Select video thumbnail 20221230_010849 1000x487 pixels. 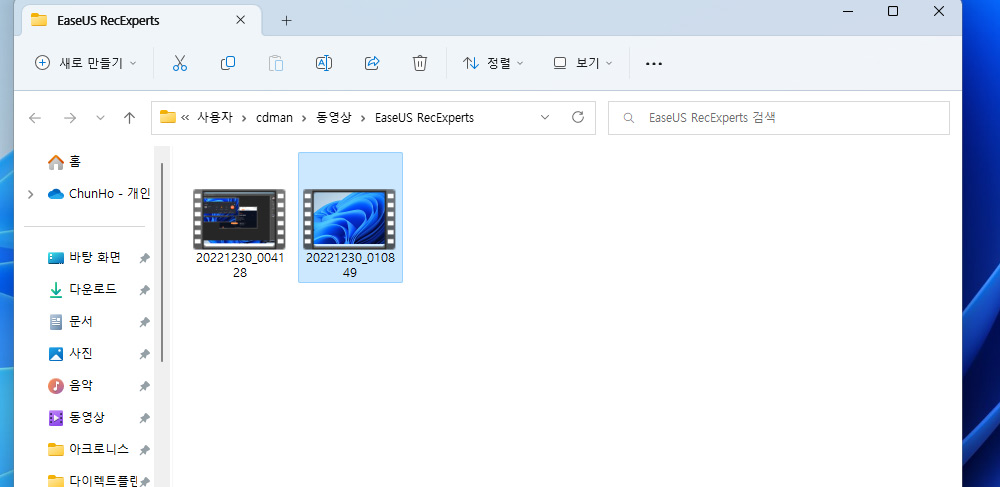click(350, 217)
